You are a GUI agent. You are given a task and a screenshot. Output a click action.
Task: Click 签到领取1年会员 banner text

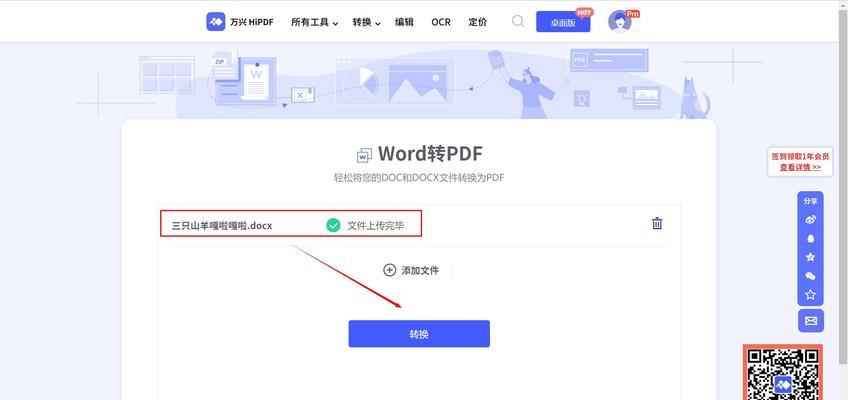(x=800, y=156)
